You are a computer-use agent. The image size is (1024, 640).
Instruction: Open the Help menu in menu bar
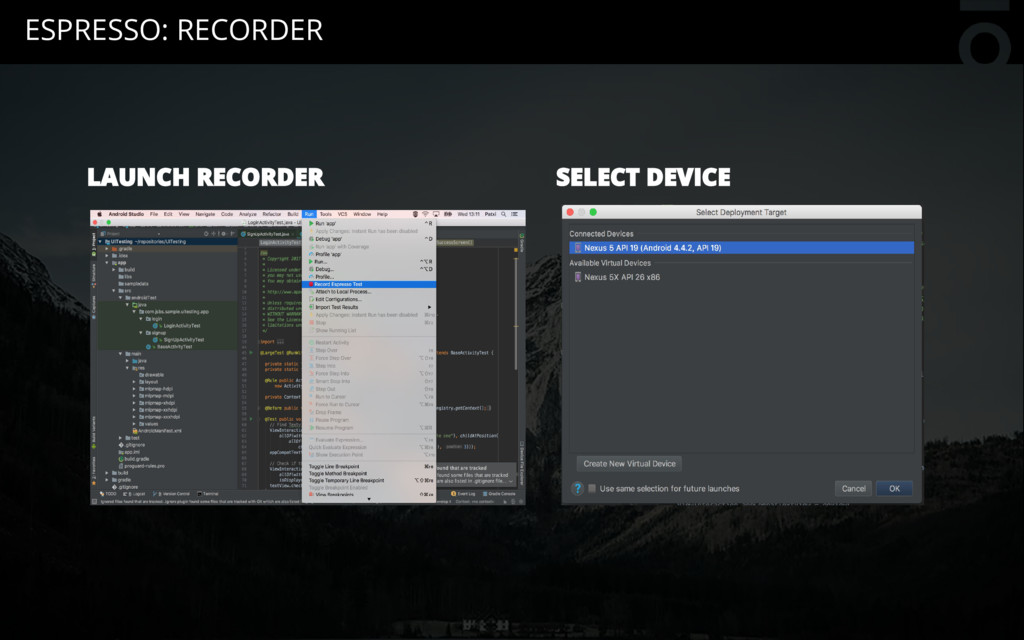coord(382,214)
